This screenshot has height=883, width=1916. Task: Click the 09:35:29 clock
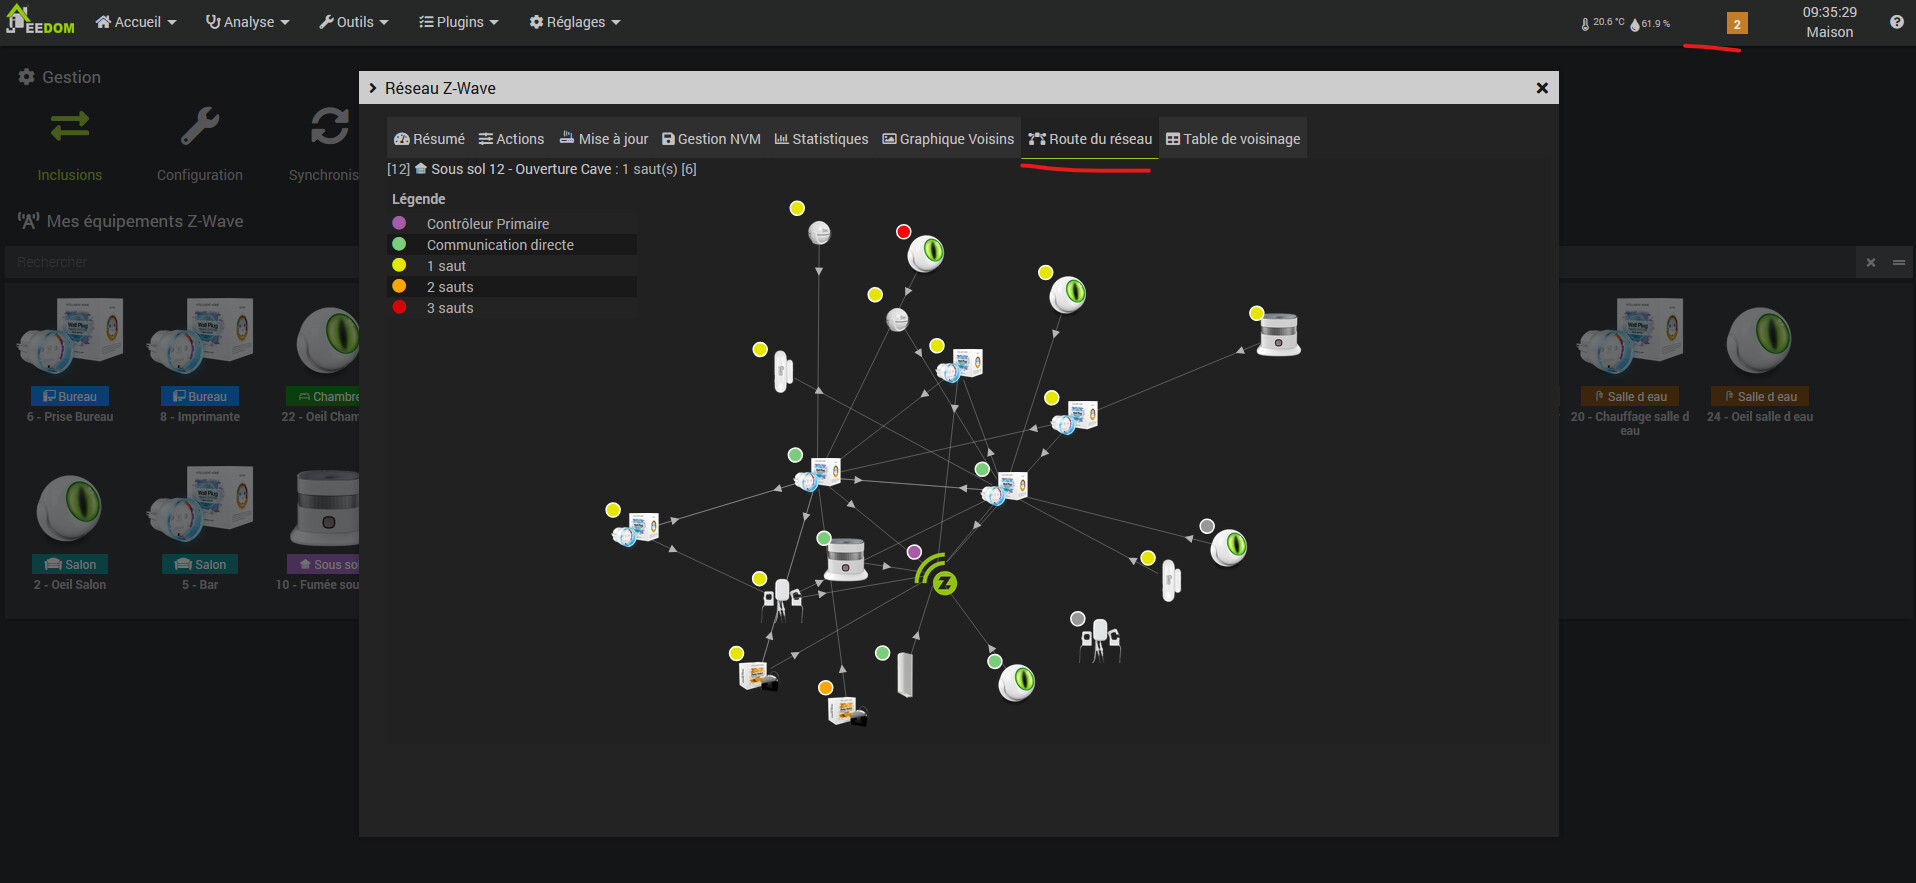tap(1830, 12)
